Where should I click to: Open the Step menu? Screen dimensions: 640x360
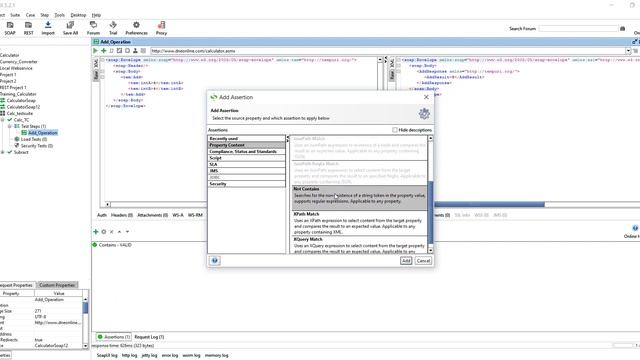pyautogui.click(x=44, y=15)
